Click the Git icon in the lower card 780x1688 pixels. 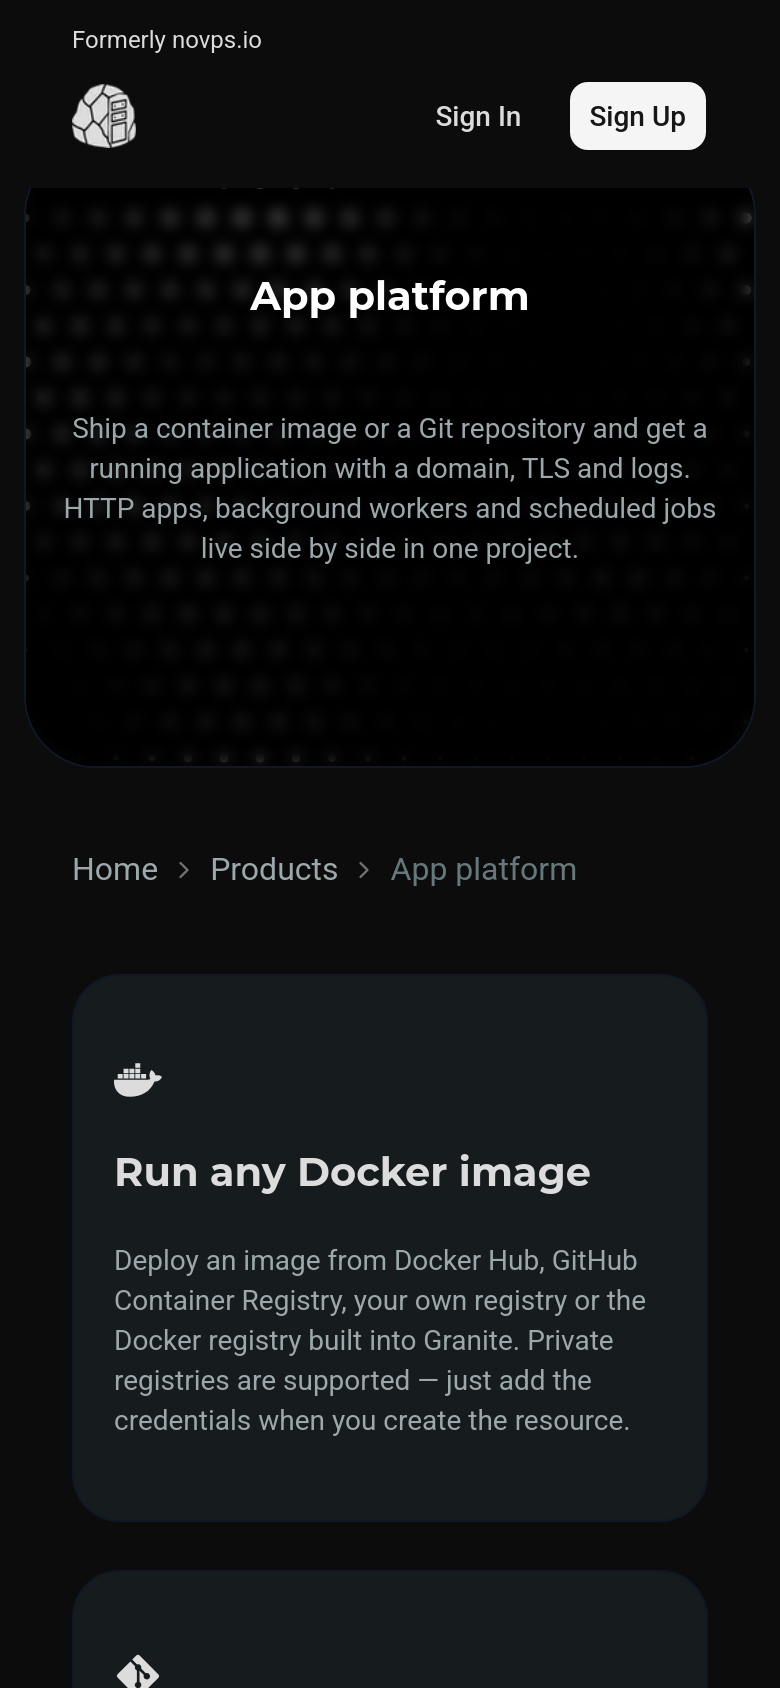click(138, 1672)
